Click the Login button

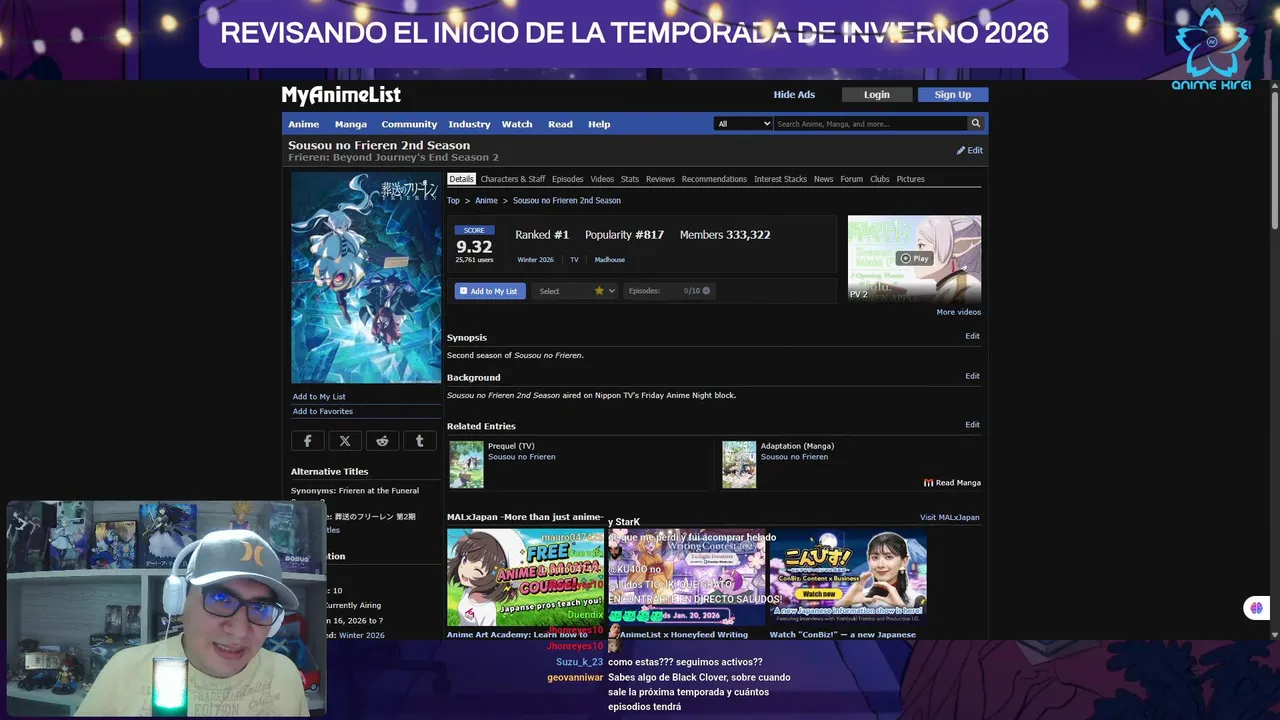coord(877,95)
